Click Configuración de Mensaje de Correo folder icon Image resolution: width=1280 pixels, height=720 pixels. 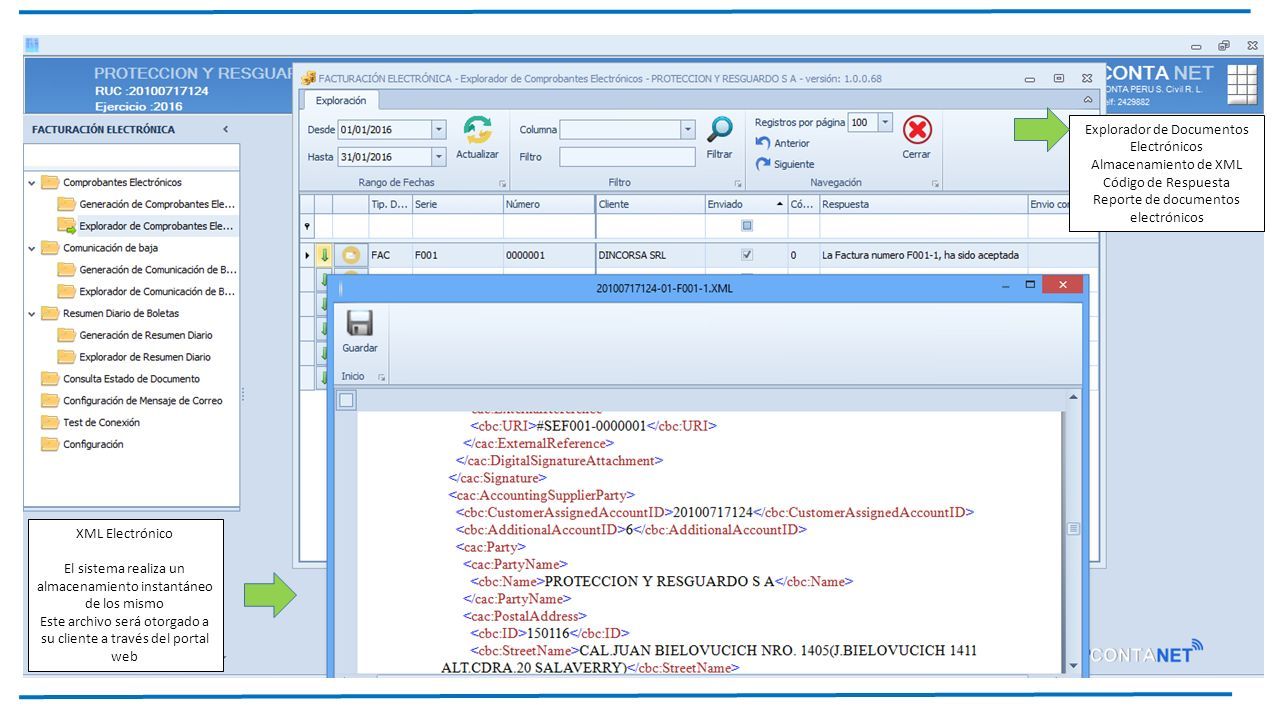(x=49, y=401)
